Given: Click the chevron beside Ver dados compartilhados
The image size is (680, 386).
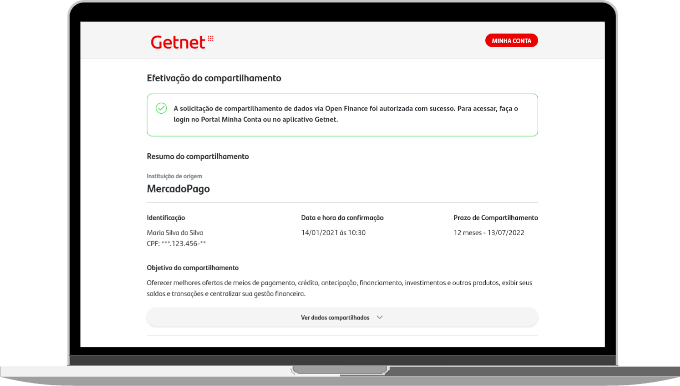Looking at the screenshot, I should click(x=379, y=317).
